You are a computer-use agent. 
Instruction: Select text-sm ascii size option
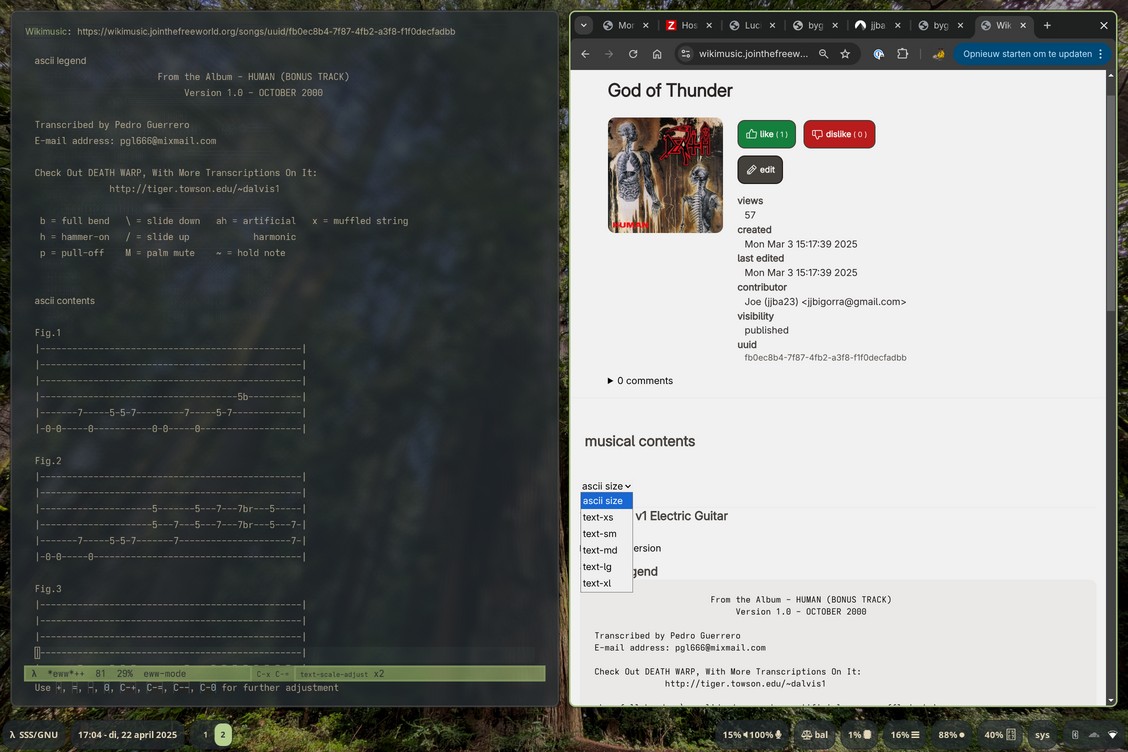pyautogui.click(x=599, y=534)
